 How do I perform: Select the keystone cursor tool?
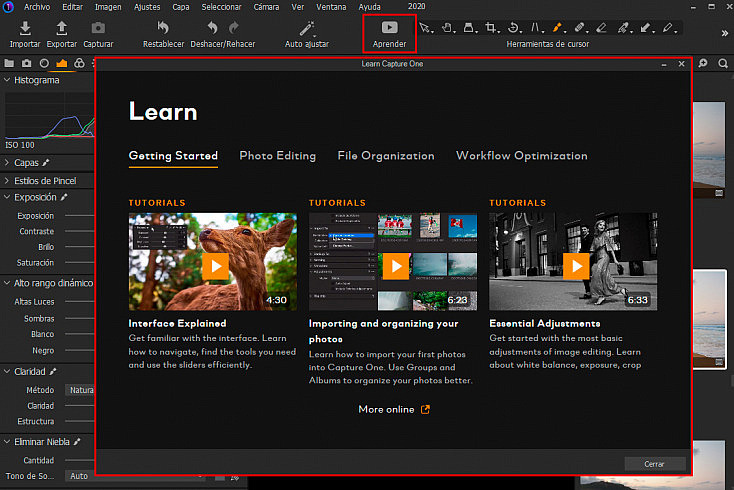pyautogui.click(x=535, y=28)
